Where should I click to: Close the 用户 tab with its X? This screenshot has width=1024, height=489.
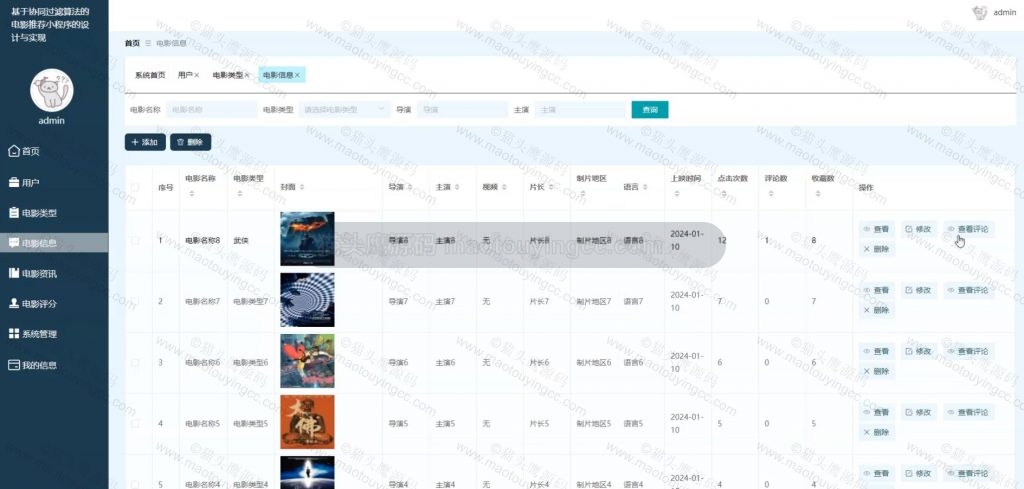pos(197,76)
